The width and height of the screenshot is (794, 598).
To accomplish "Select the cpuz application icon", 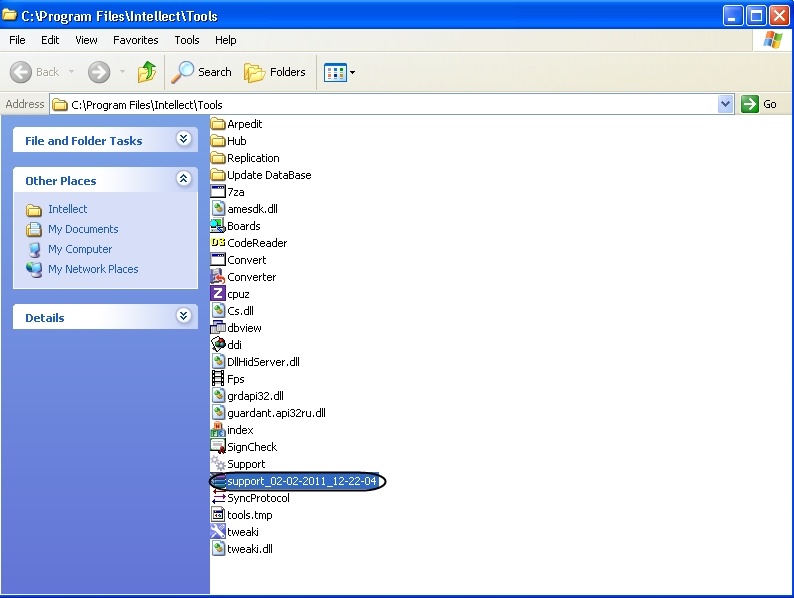I will point(218,294).
